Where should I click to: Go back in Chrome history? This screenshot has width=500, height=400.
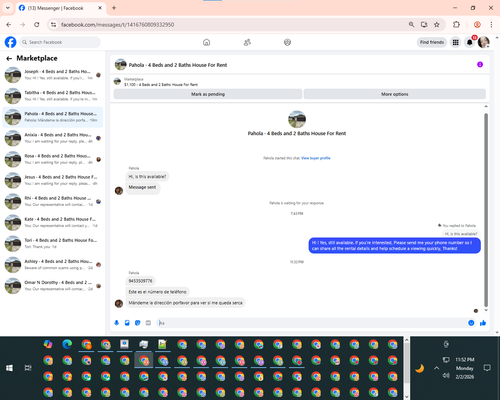click(9, 24)
